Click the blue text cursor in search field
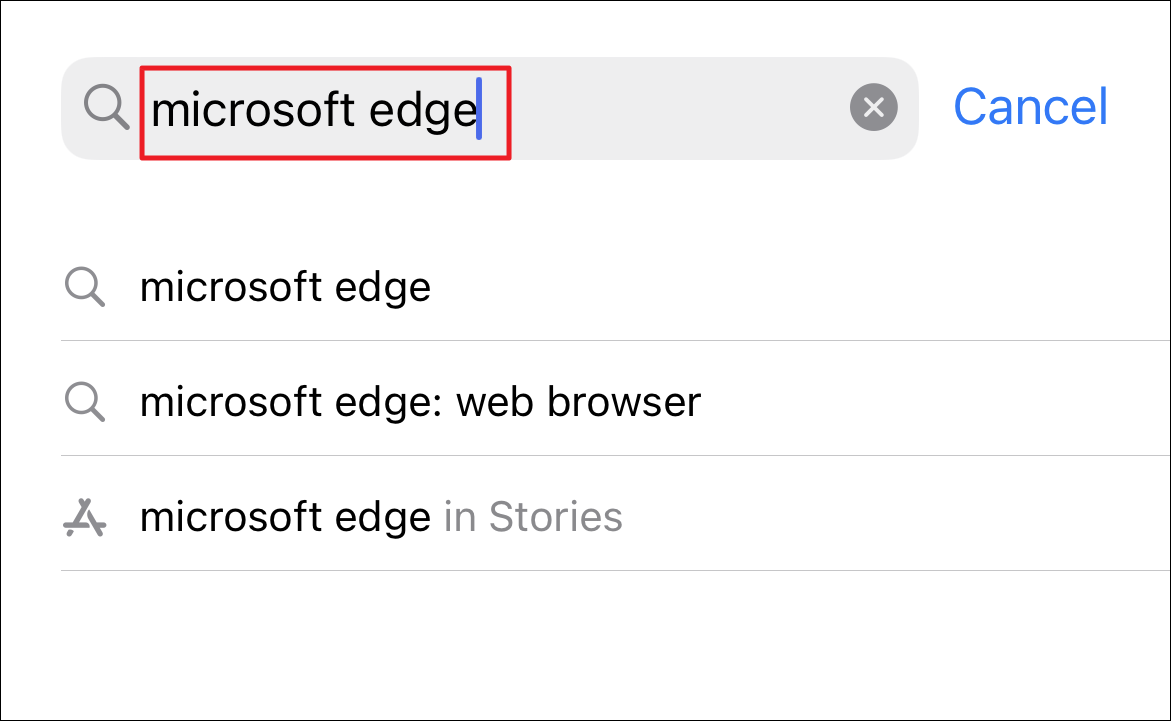 click(480, 108)
